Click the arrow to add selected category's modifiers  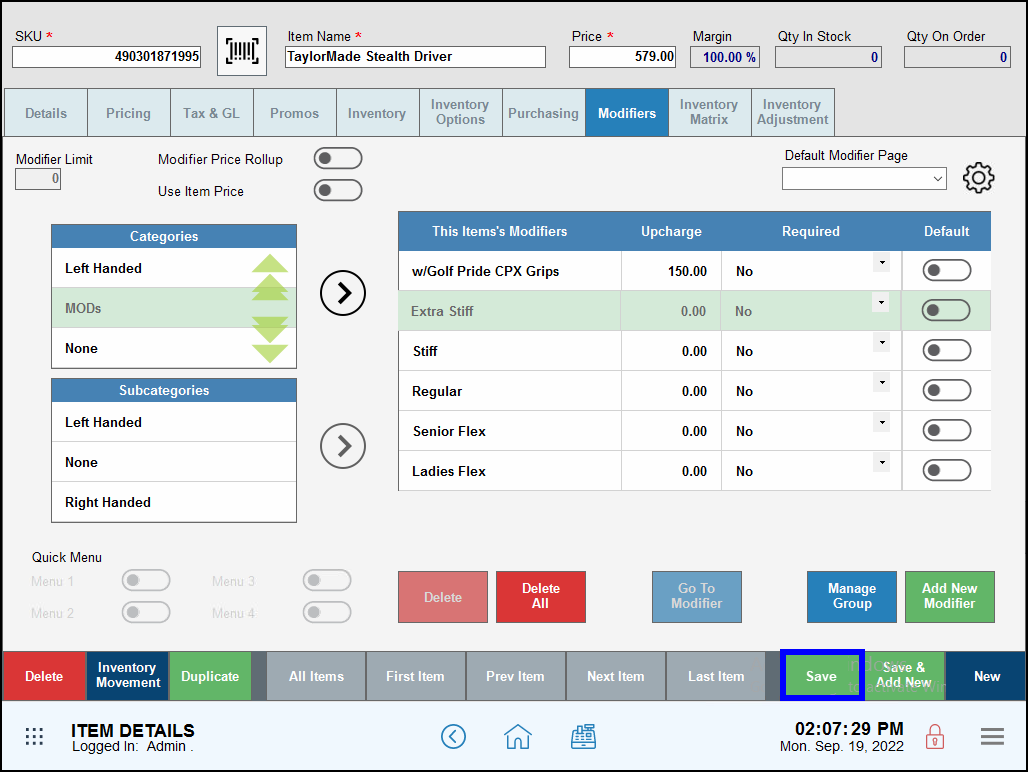(x=343, y=293)
